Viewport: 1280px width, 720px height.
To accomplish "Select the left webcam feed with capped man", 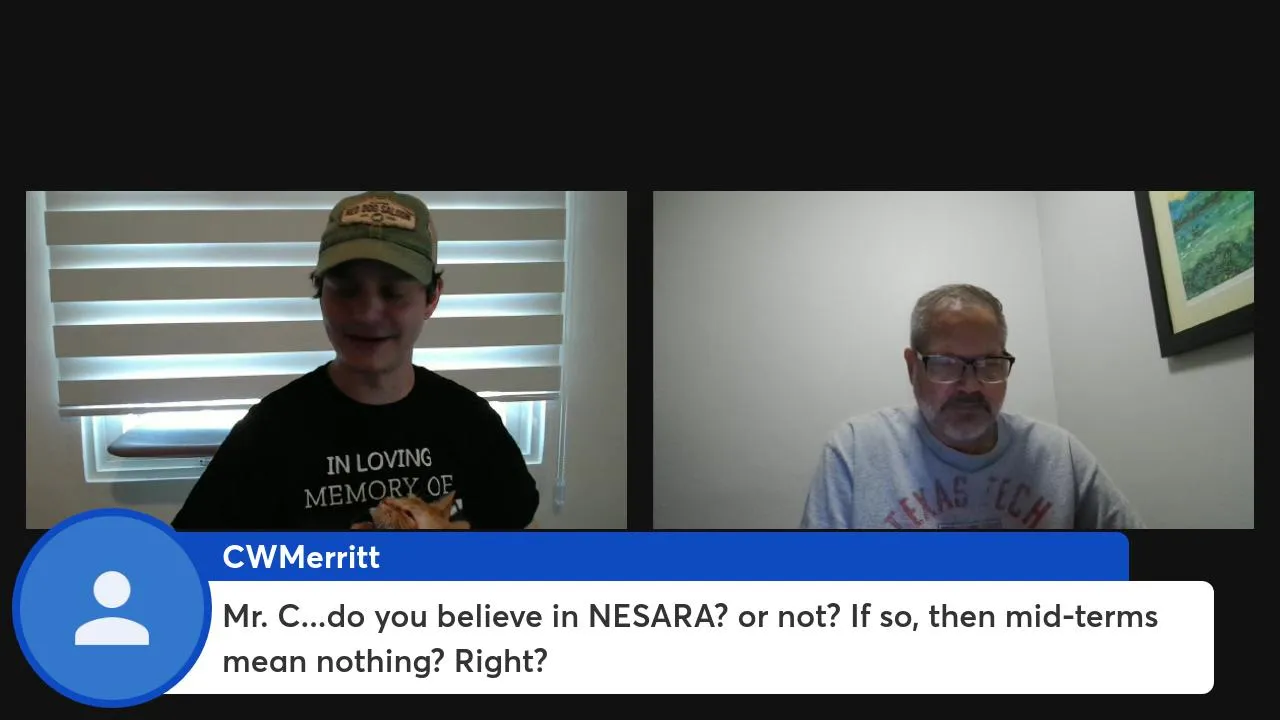I will point(326,360).
